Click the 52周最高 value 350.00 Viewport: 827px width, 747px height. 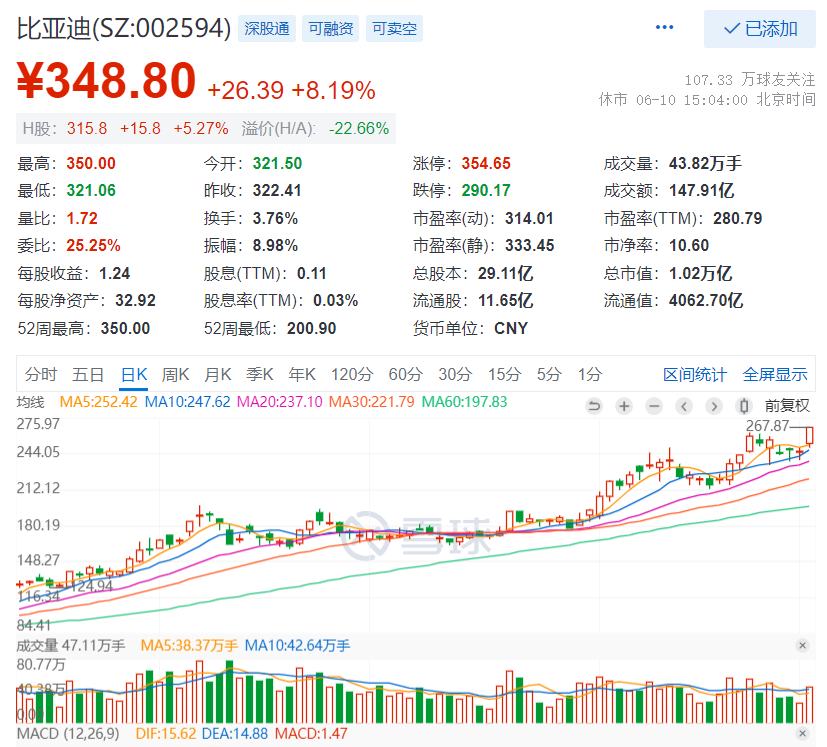[126, 329]
